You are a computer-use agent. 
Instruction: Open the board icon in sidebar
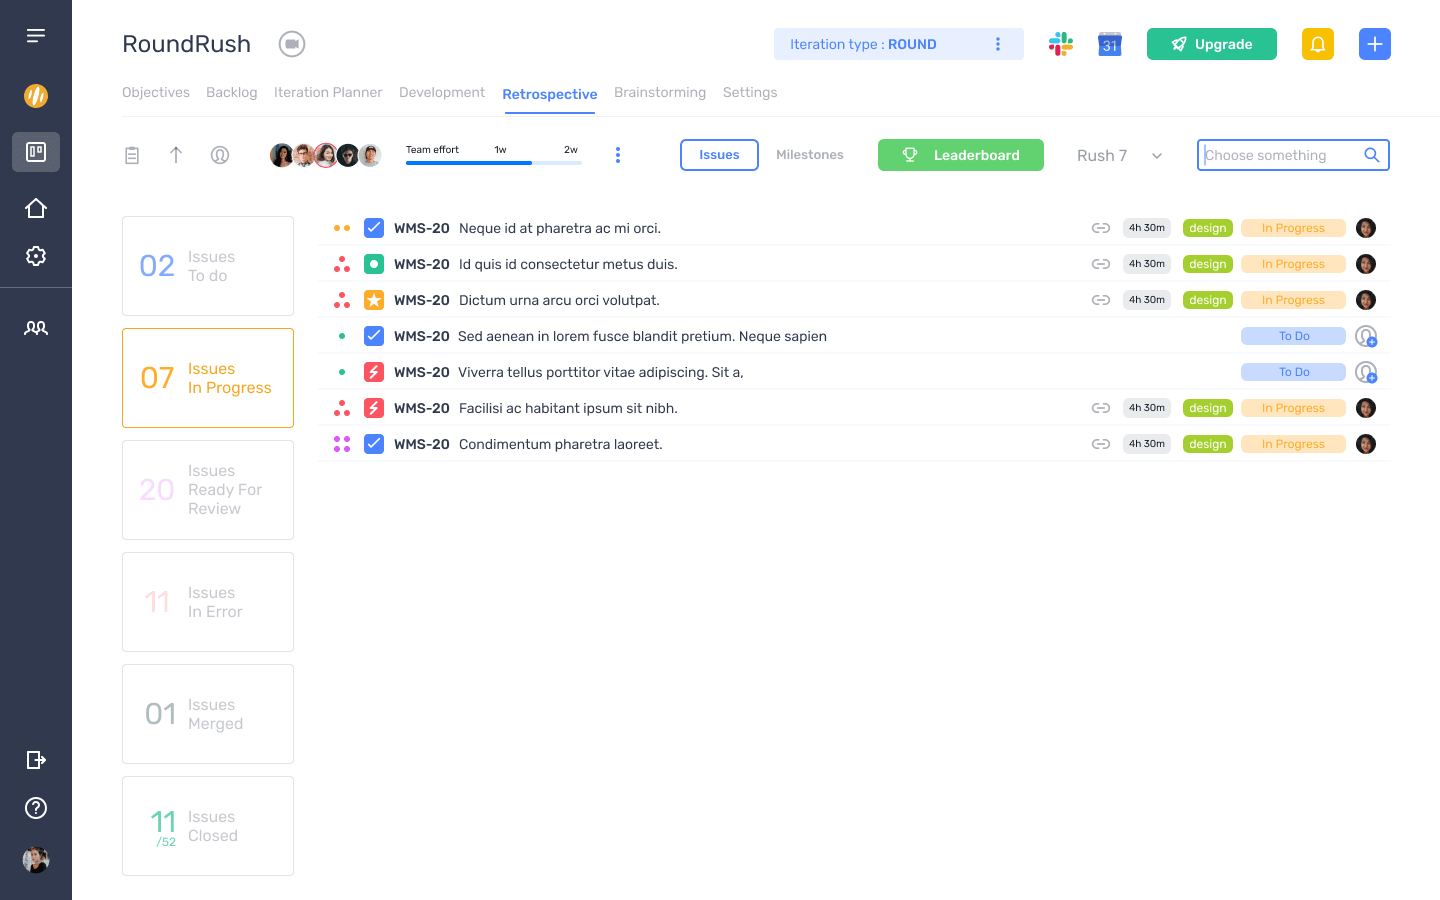point(36,152)
